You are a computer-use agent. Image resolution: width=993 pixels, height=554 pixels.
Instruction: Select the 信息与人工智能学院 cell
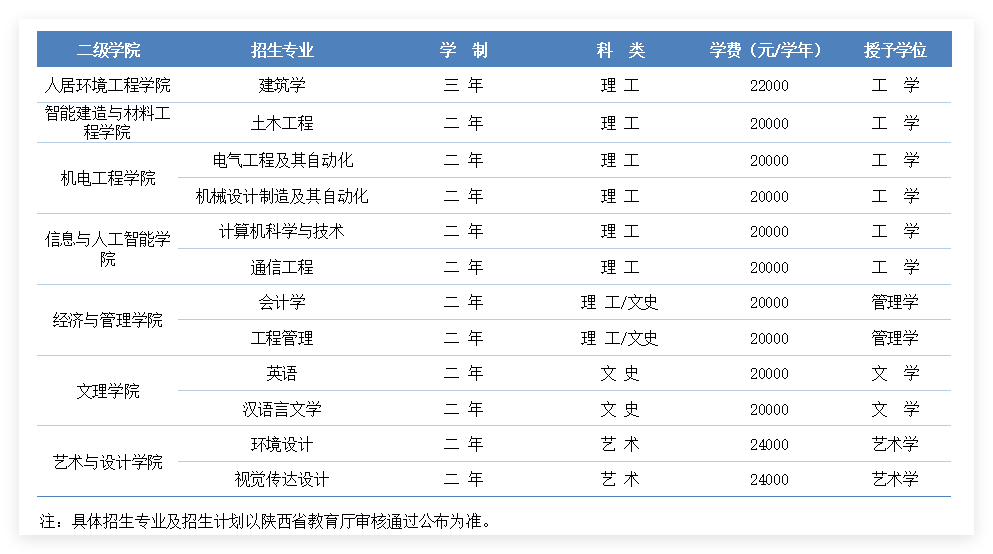[108, 249]
